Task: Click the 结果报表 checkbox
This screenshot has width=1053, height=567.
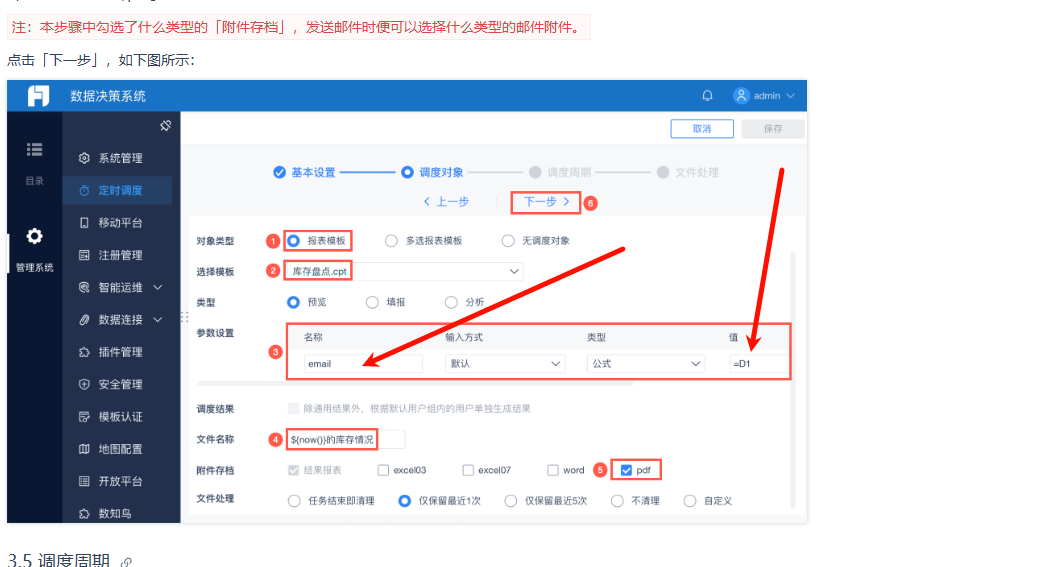Action: click(293, 470)
